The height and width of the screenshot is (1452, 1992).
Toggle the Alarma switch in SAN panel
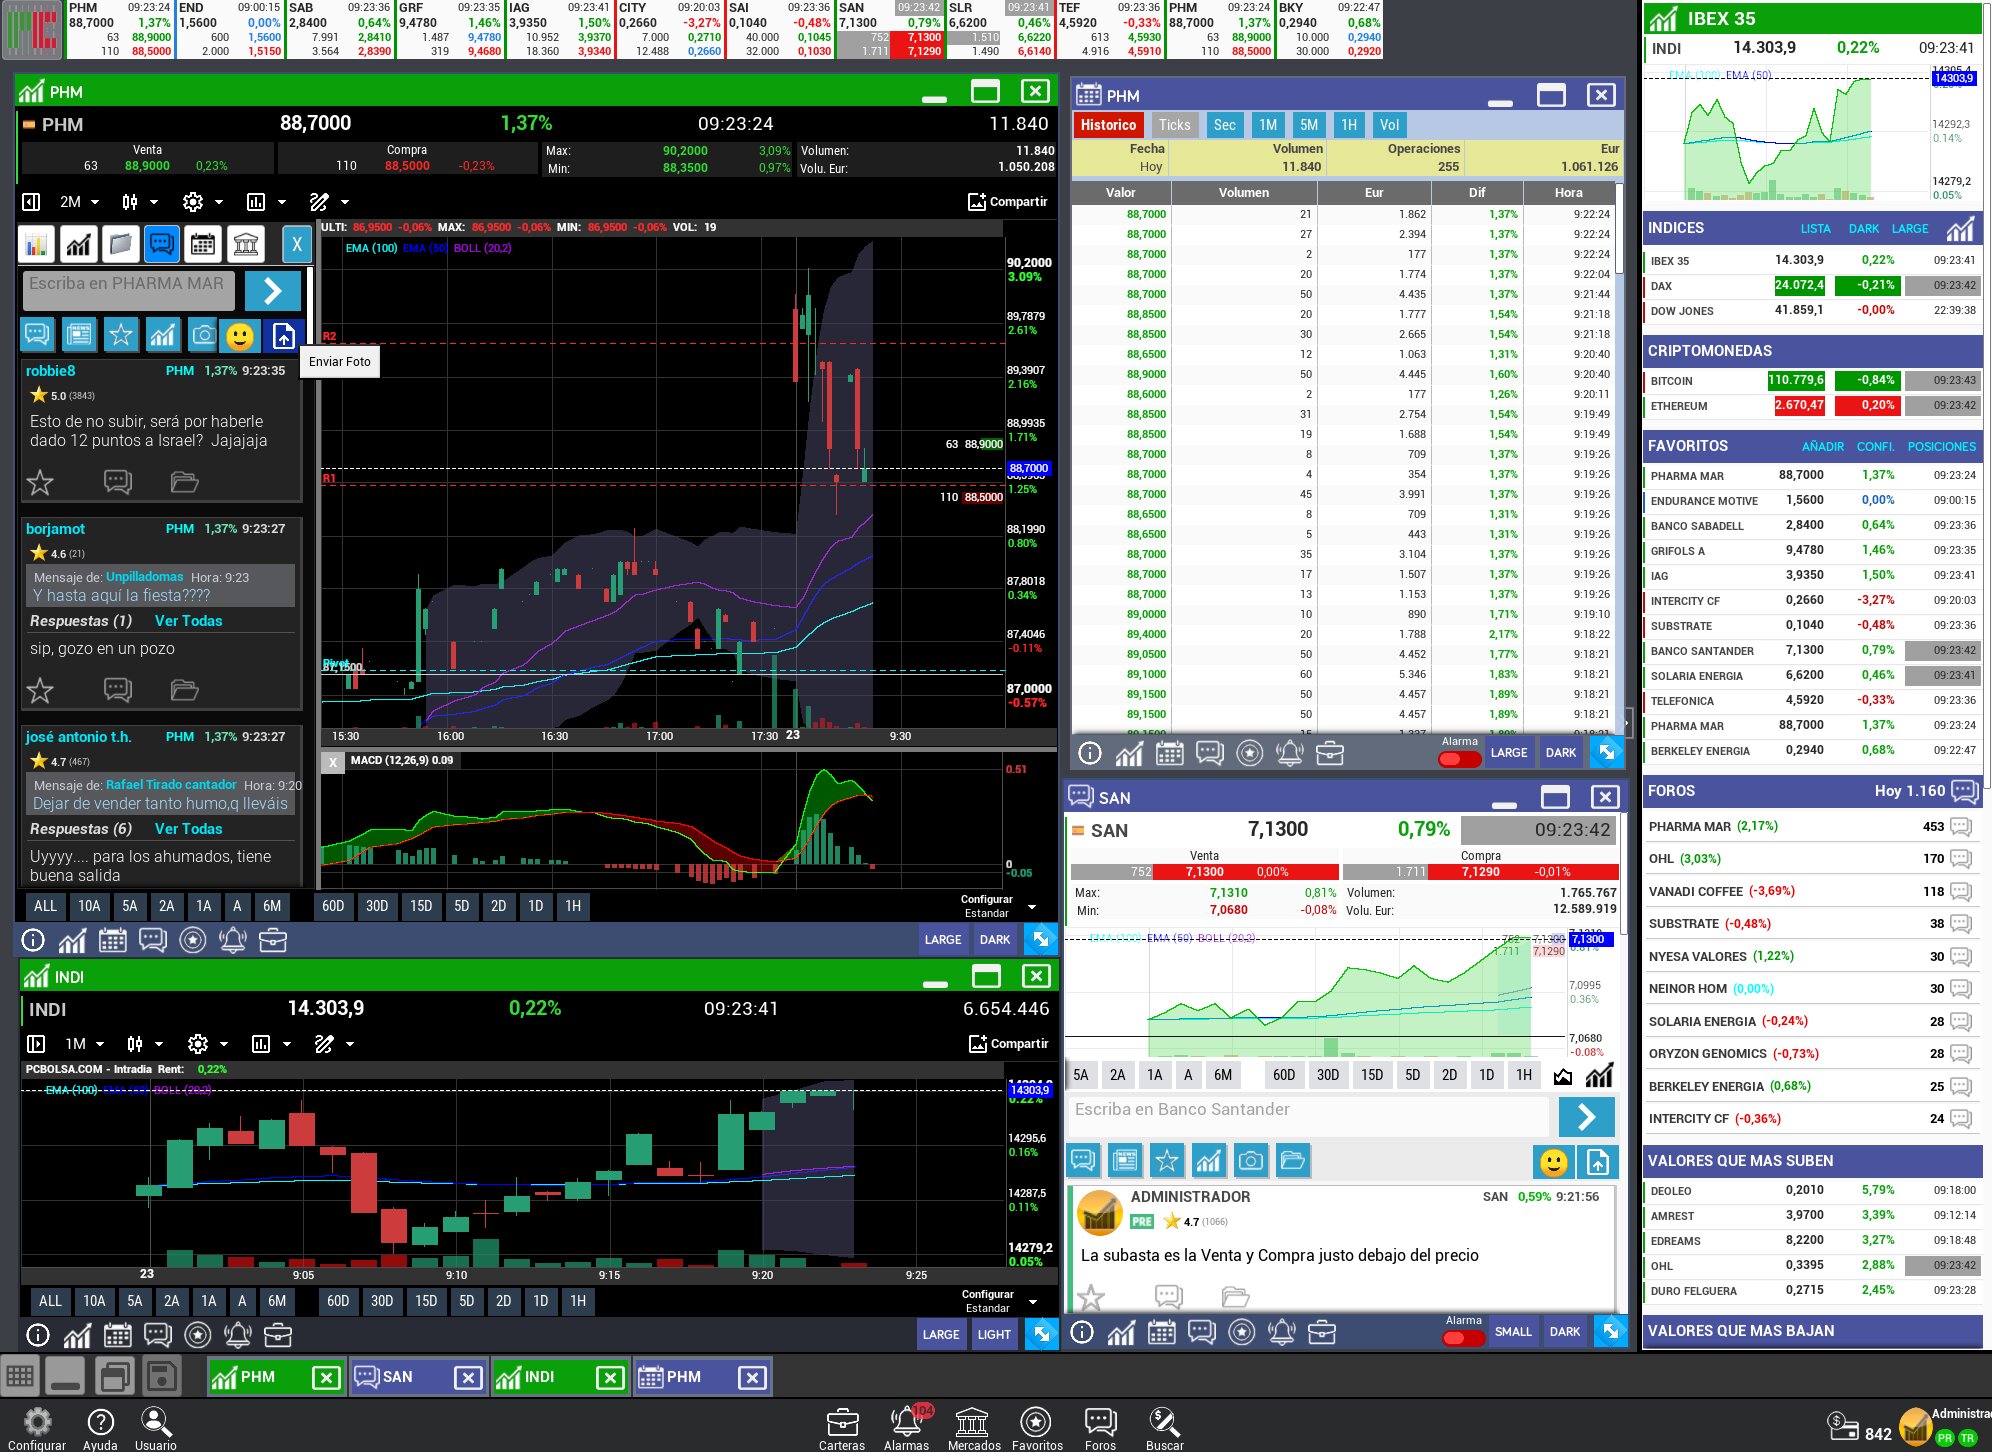pyautogui.click(x=1463, y=1337)
